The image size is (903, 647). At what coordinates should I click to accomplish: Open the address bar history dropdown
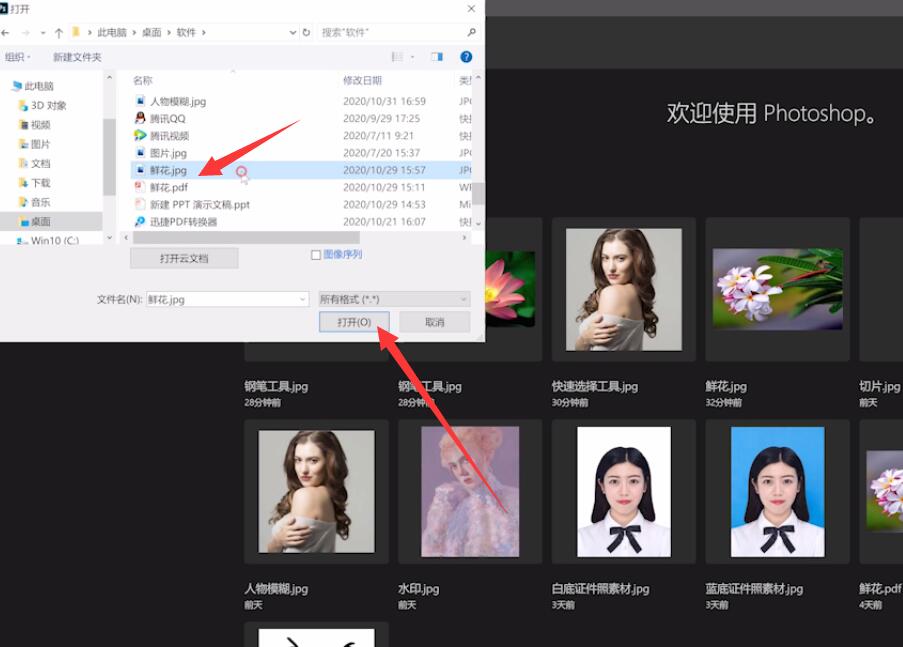coord(293,33)
